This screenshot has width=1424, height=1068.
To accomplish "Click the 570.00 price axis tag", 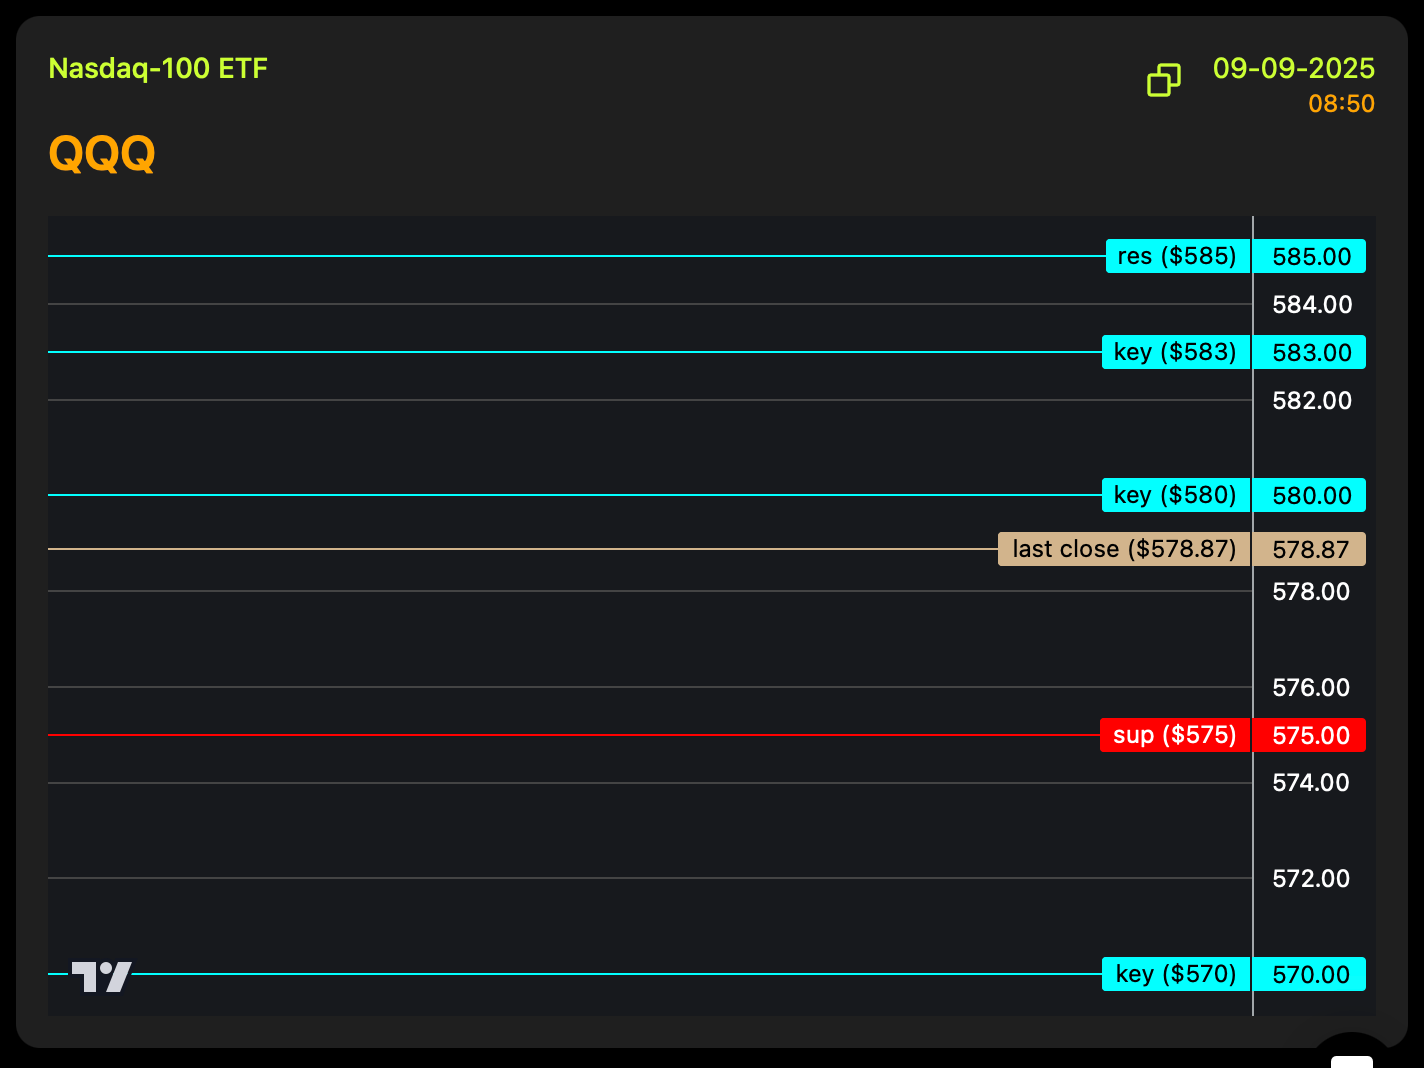I will [1310, 974].
